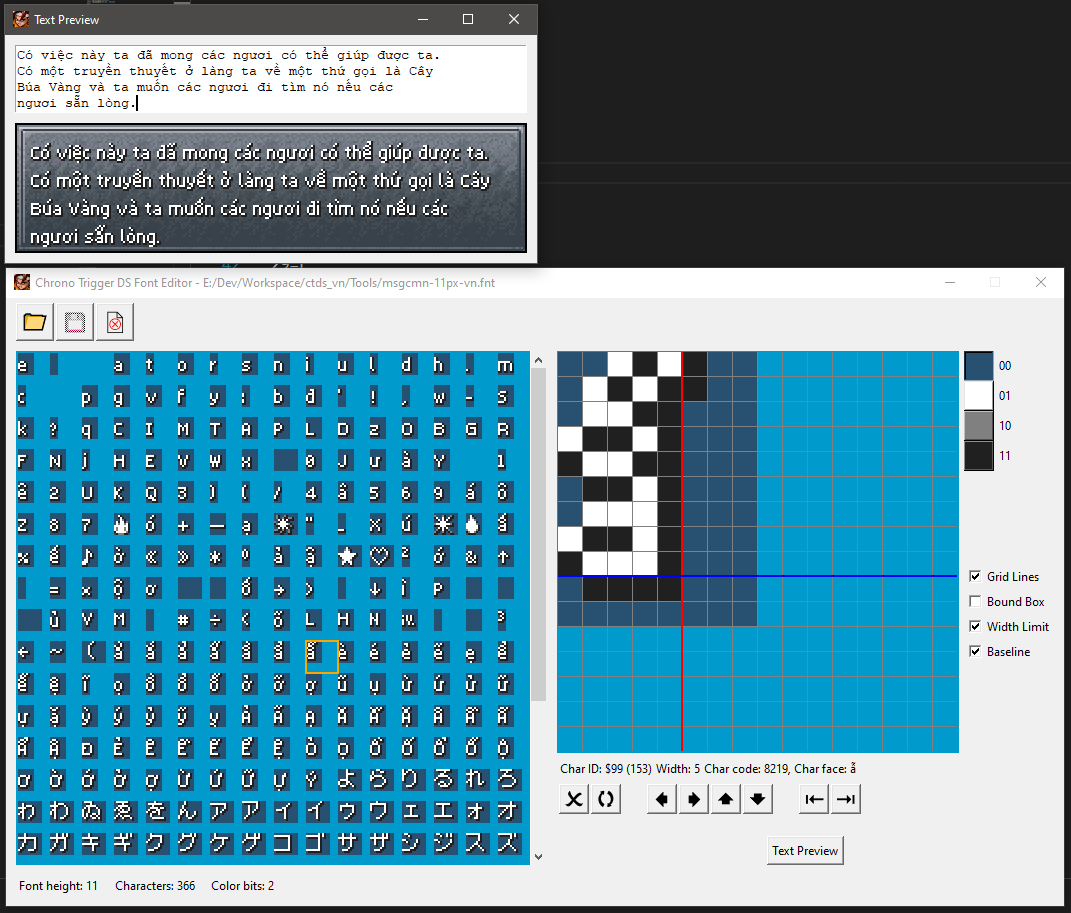Image resolution: width=1071 pixels, height=913 pixels.
Task: Open Text Preview with the button
Action: click(805, 850)
